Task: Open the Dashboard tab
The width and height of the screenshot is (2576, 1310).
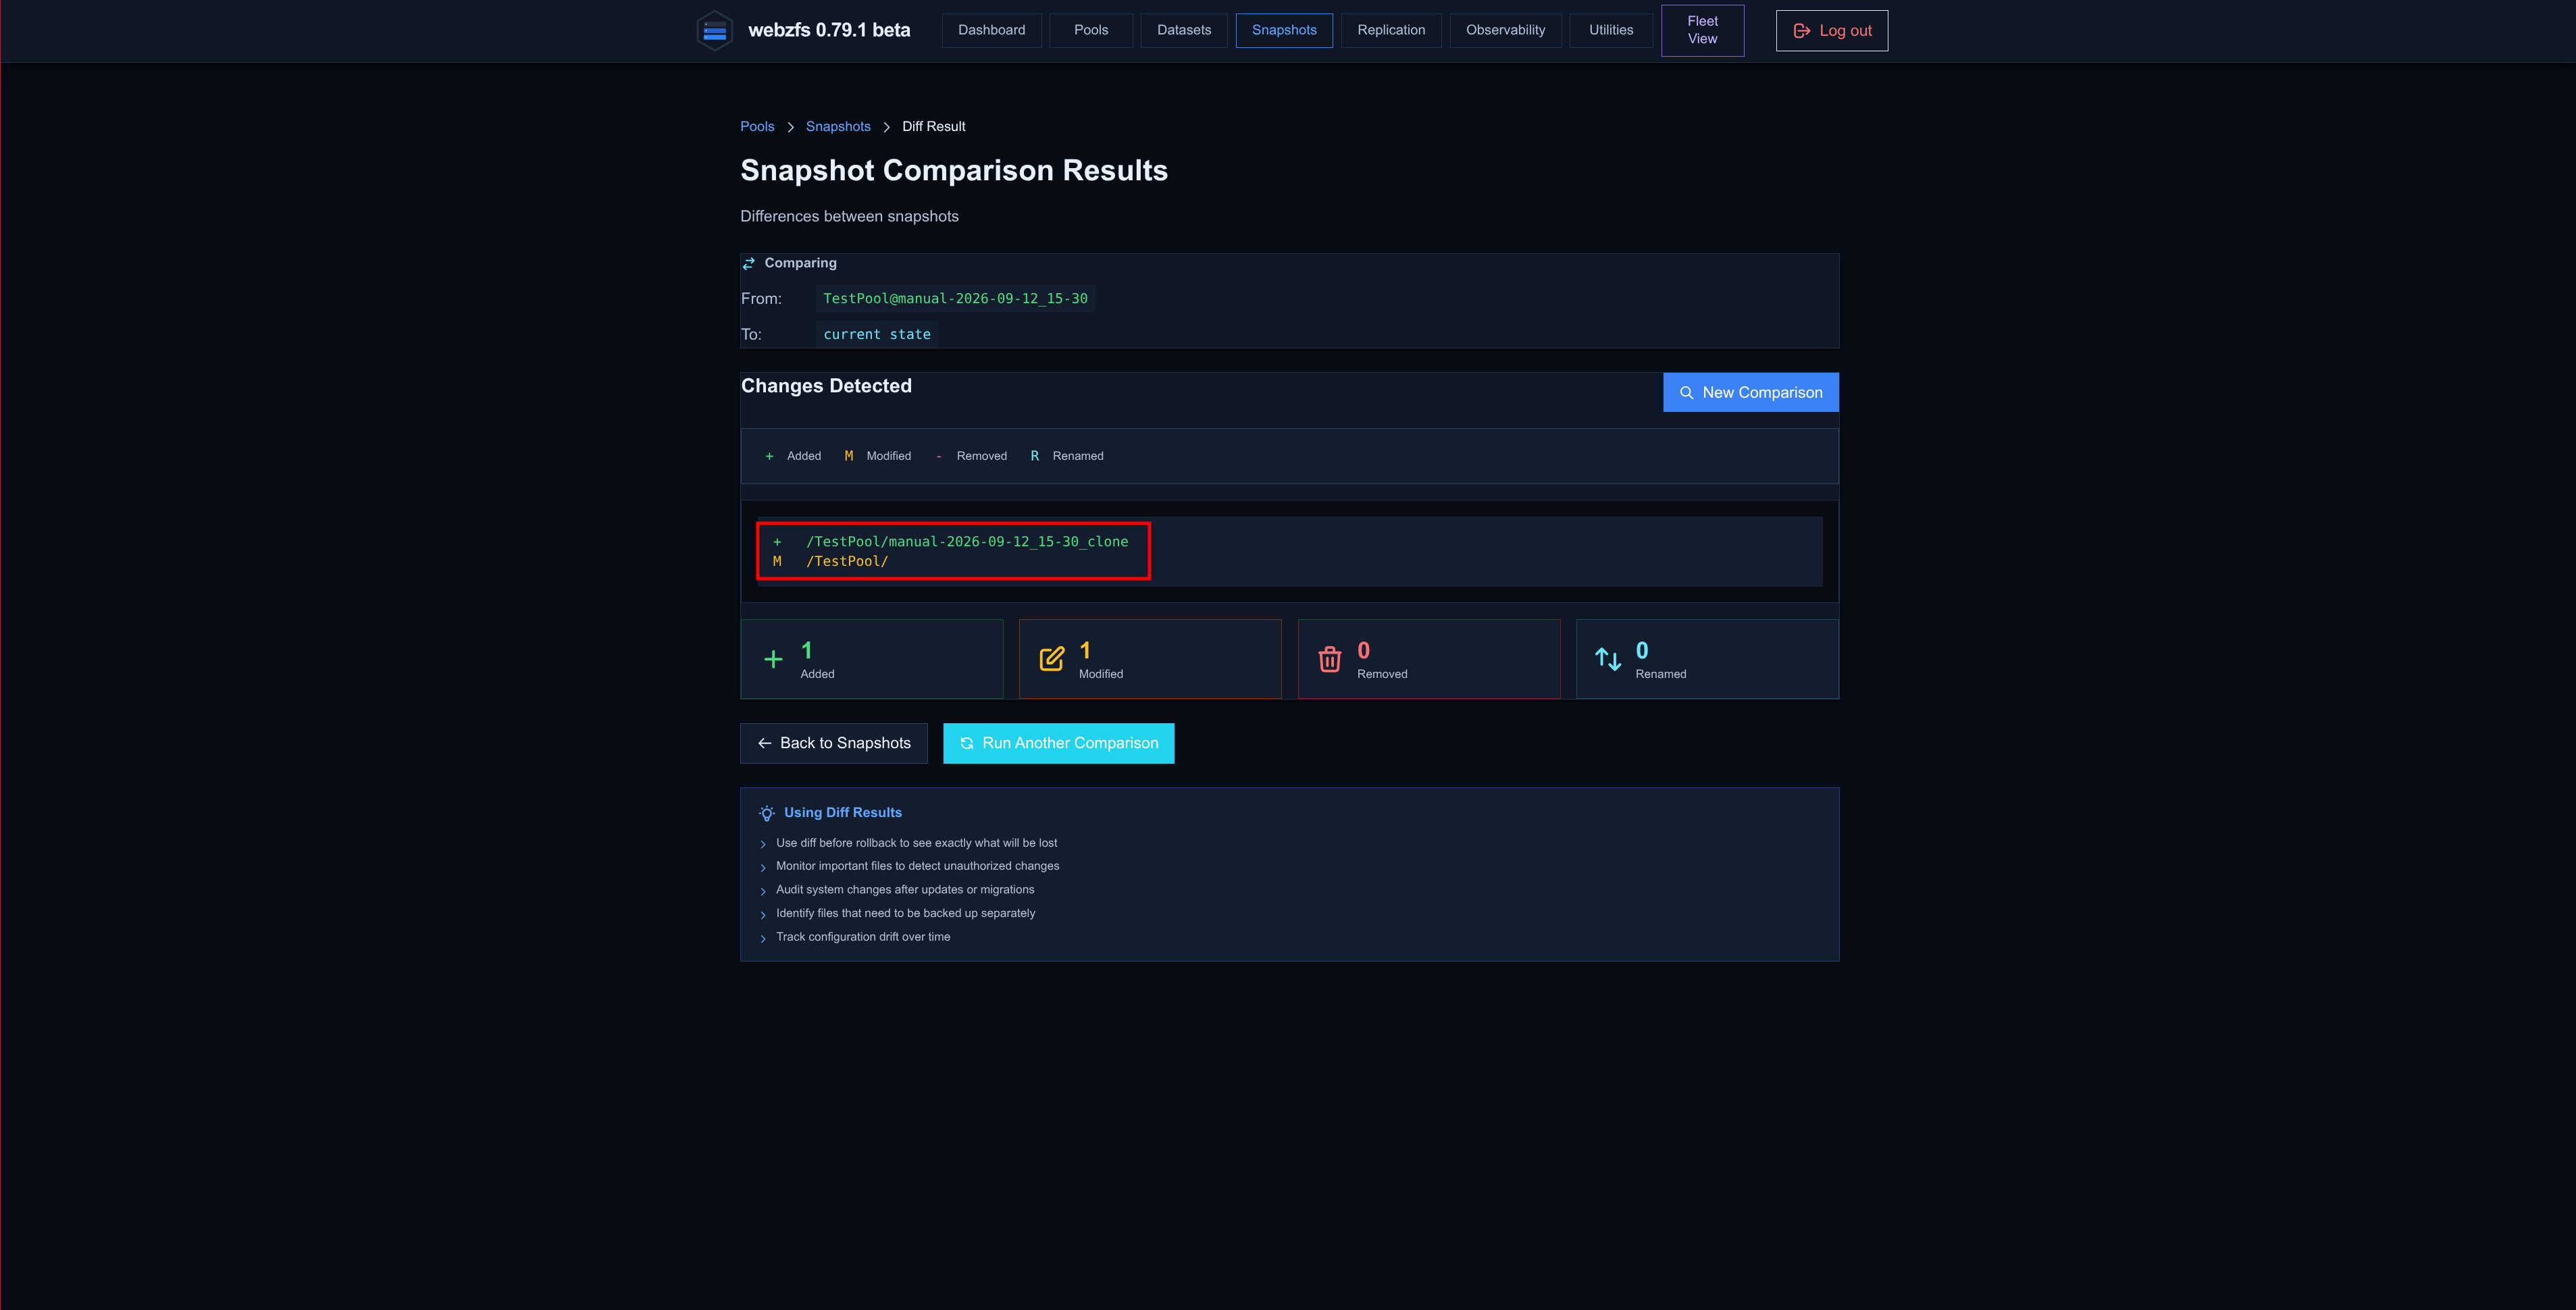Action: click(991, 30)
